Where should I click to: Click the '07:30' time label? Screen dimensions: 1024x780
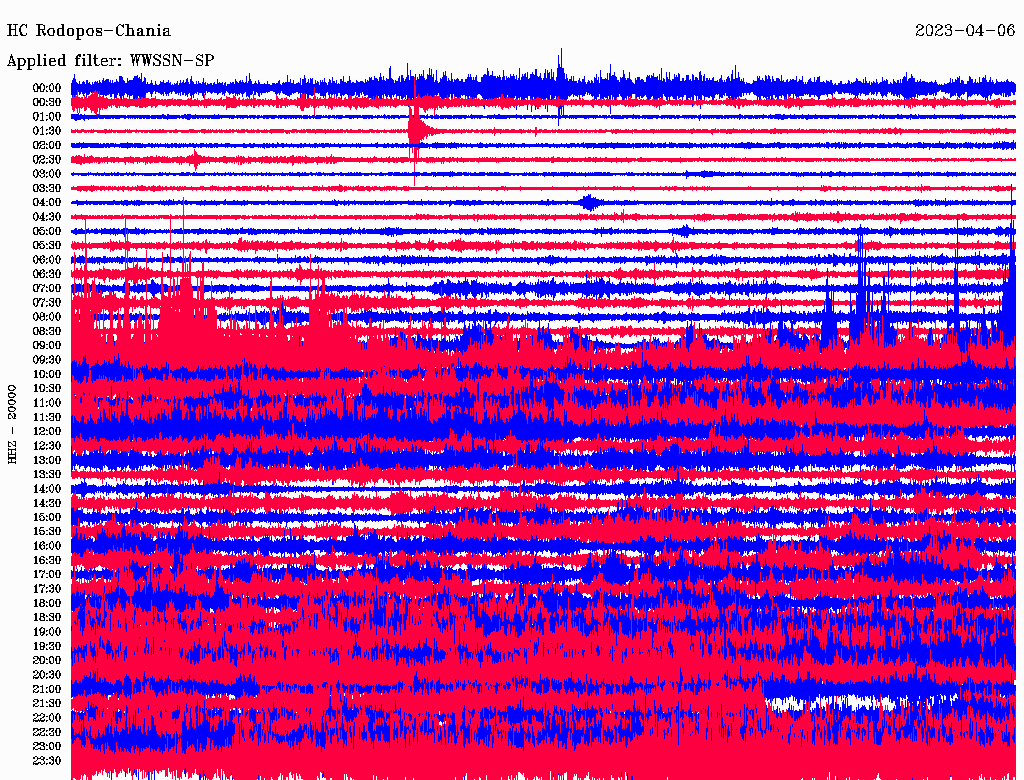click(x=47, y=303)
